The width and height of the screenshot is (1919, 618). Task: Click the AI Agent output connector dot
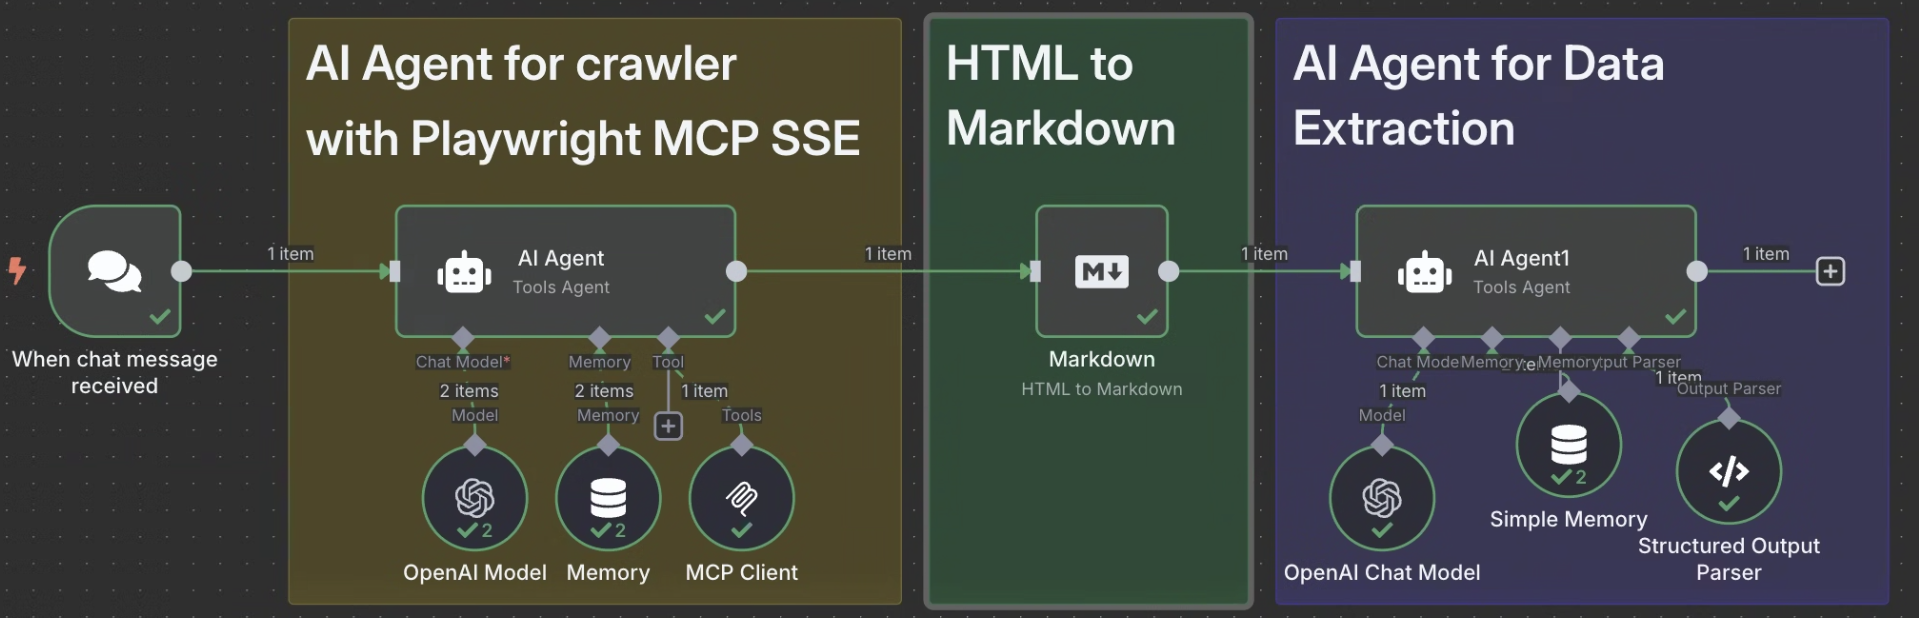[736, 271]
